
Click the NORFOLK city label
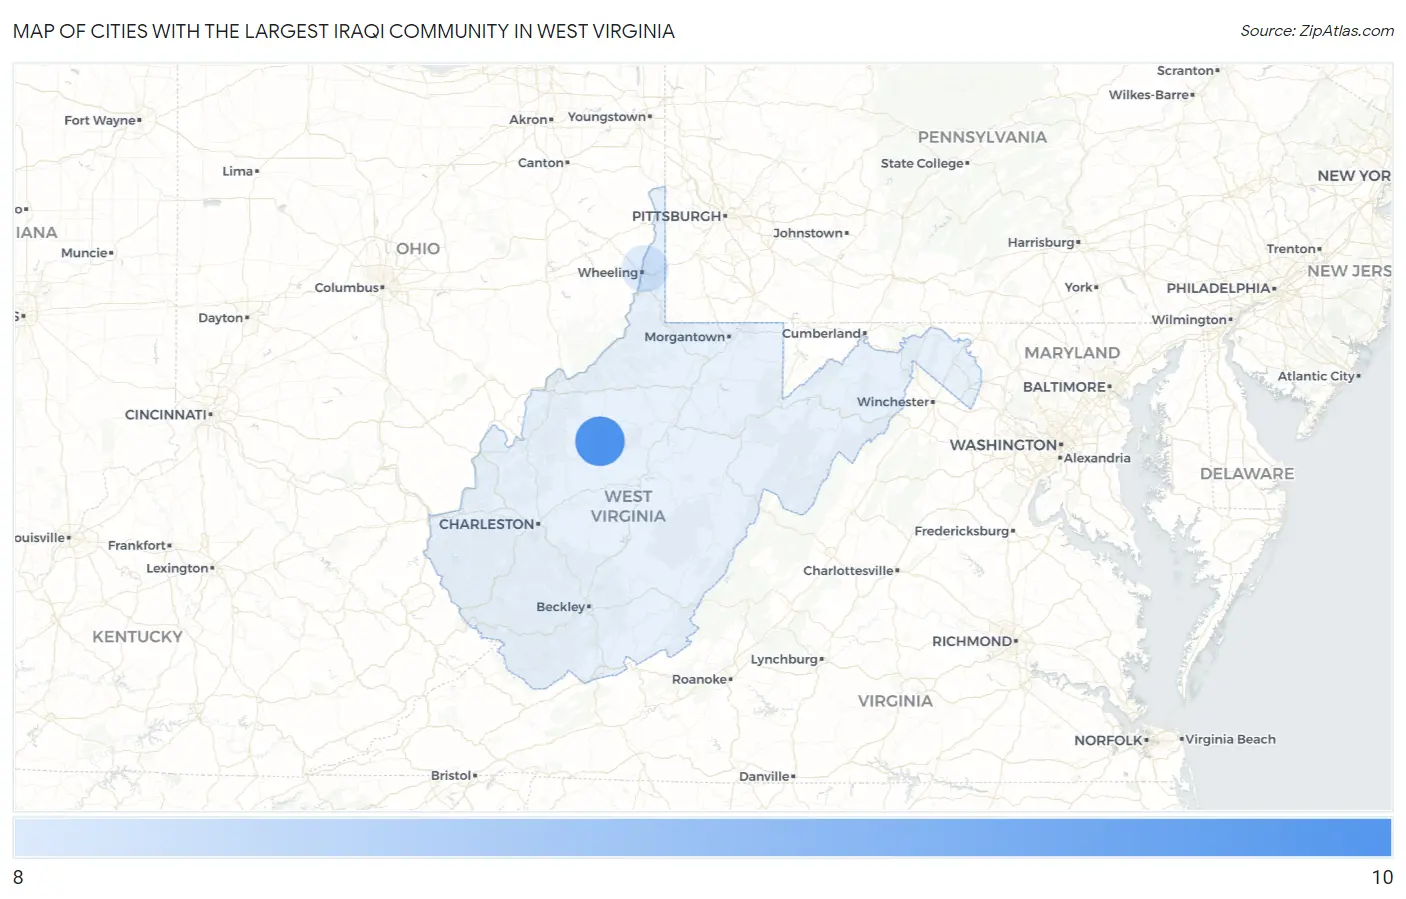[1109, 741]
